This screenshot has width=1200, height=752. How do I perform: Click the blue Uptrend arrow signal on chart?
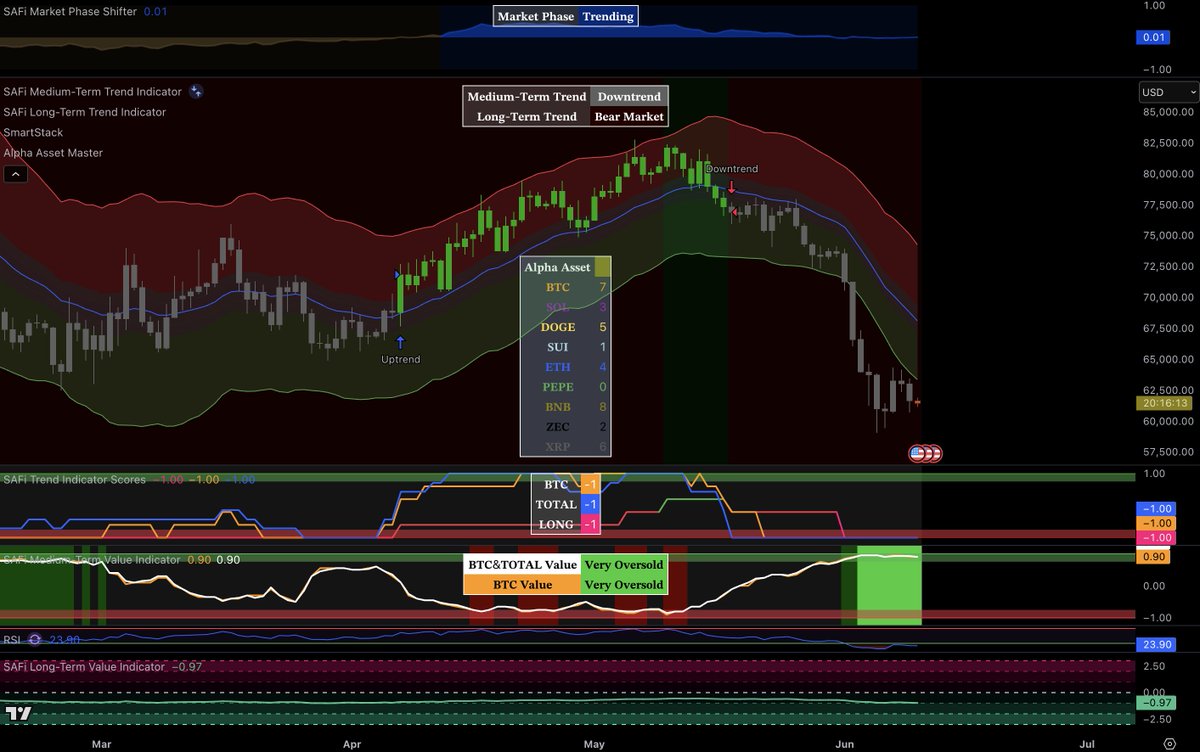coord(400,342)
